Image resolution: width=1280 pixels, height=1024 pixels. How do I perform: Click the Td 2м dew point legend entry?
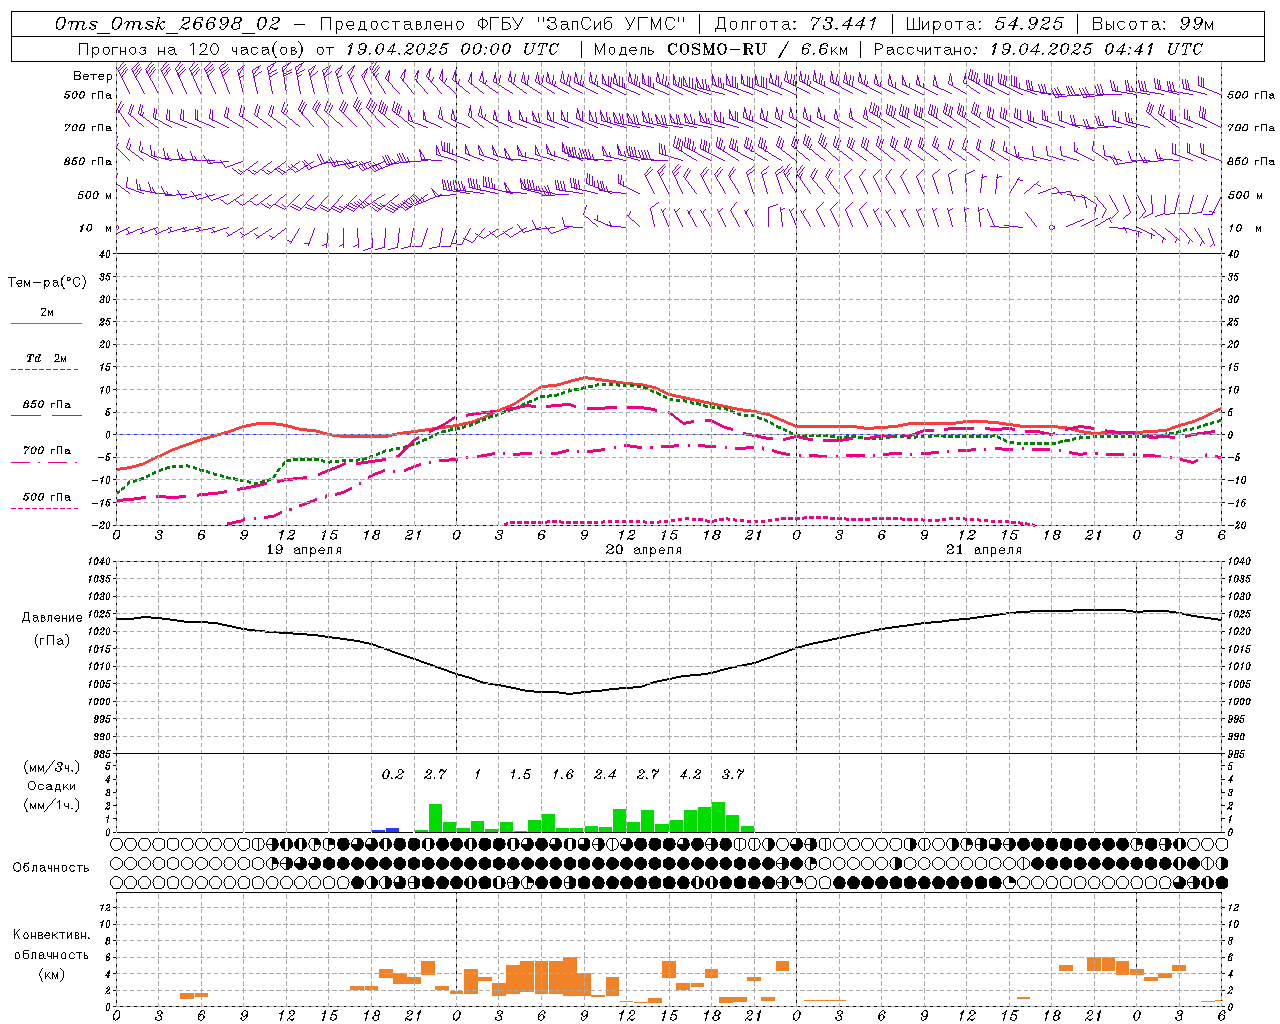[46, 359]
